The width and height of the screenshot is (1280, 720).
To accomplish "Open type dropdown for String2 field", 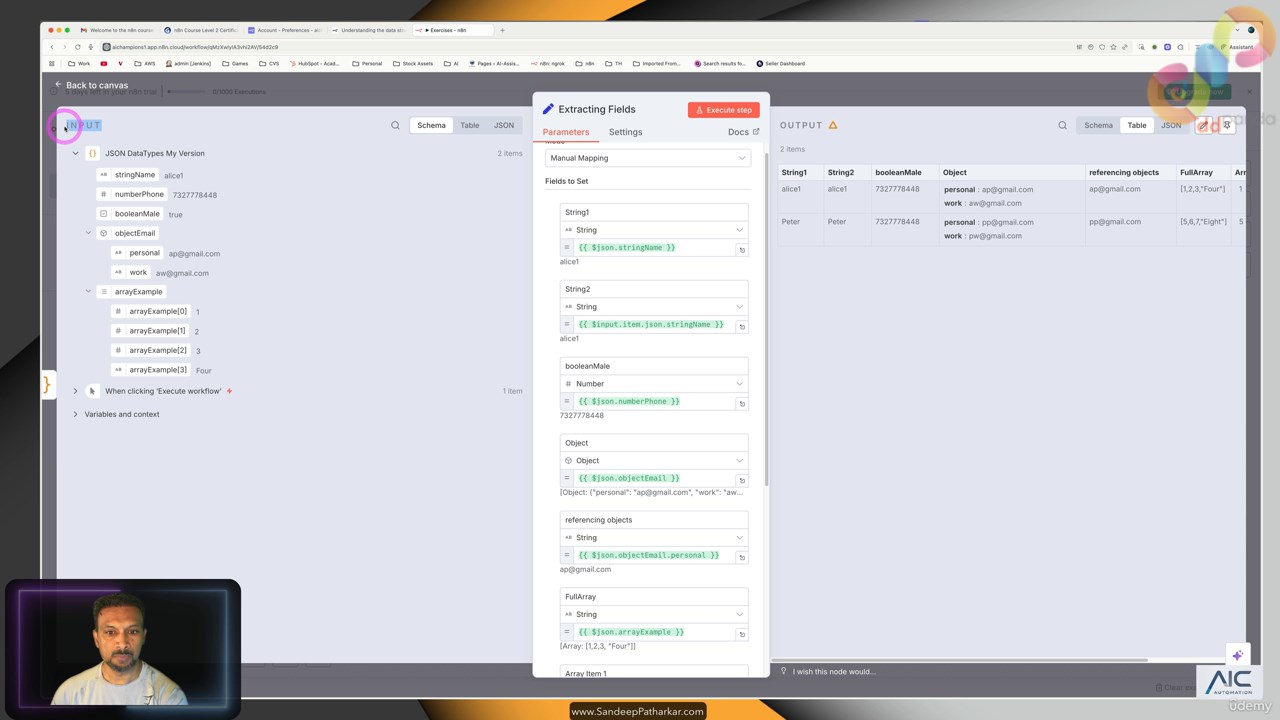I will [x=654, y=307].
